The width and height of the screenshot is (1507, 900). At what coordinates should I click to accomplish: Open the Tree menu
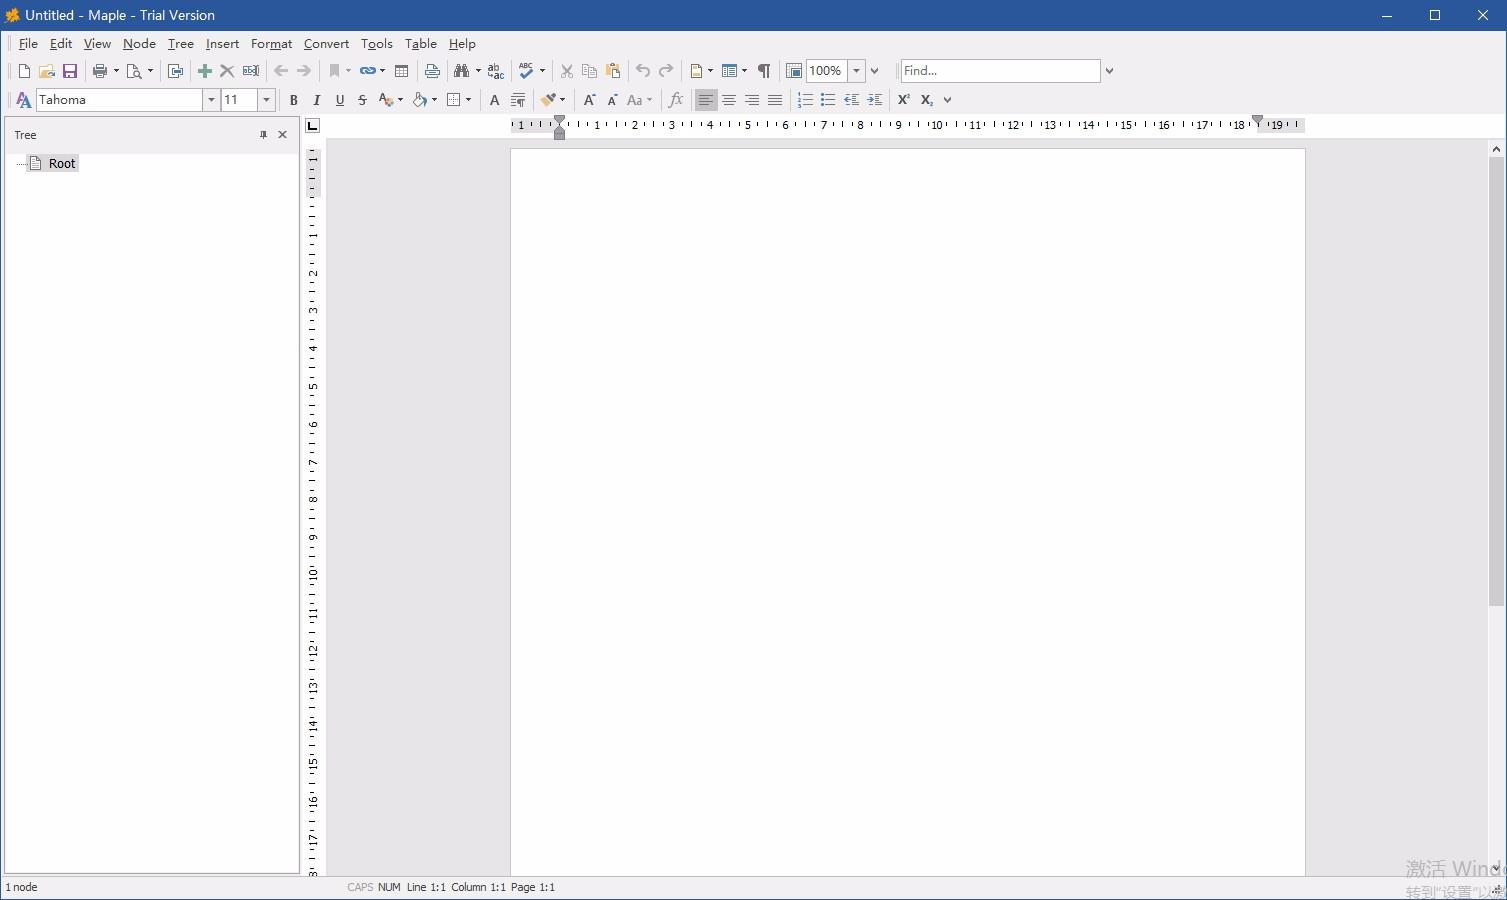click(x=181, y=44)
